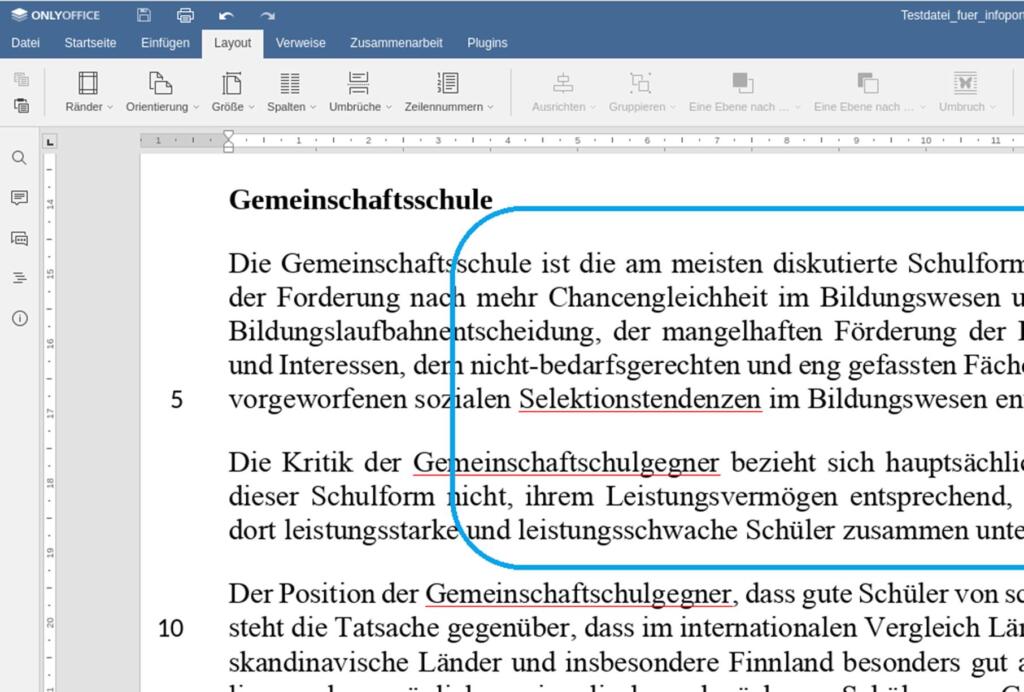Click the Ausrichten align icon

point(563,84)
